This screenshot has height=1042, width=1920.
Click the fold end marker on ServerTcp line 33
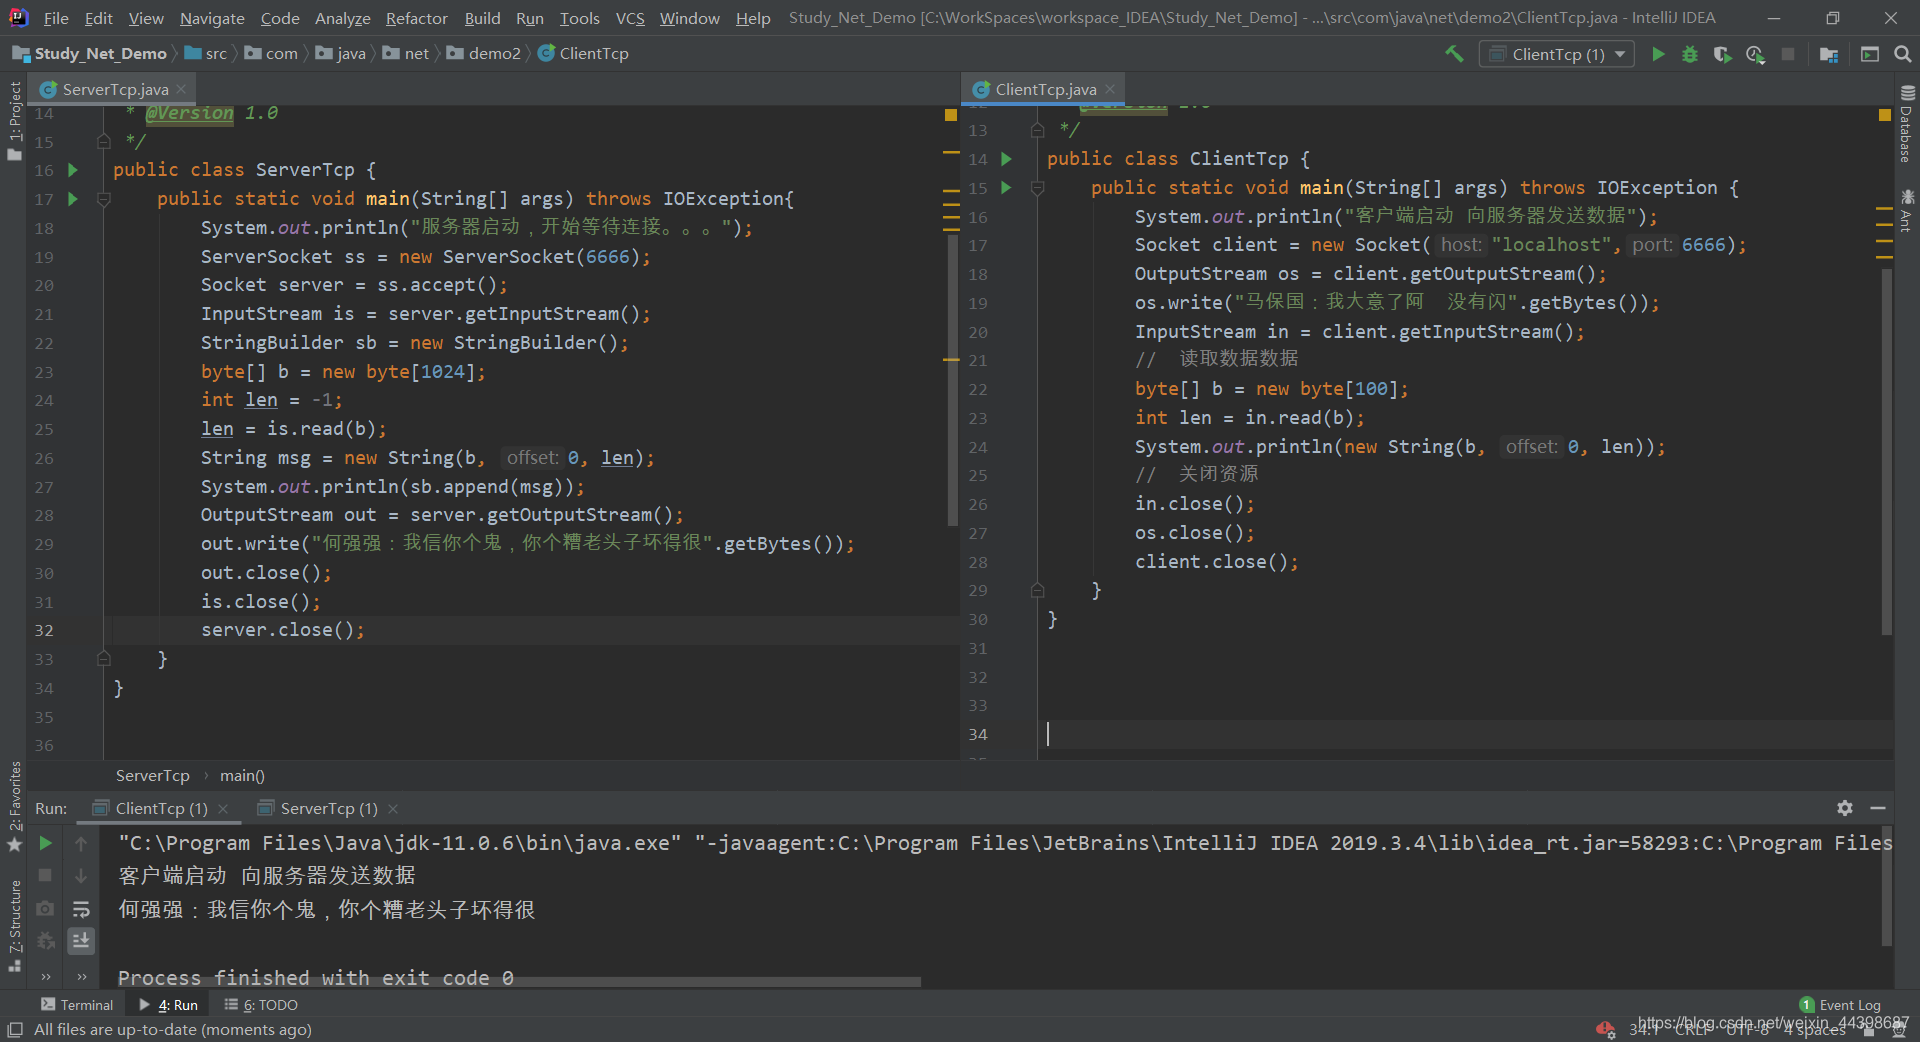(x=103, y=659)
